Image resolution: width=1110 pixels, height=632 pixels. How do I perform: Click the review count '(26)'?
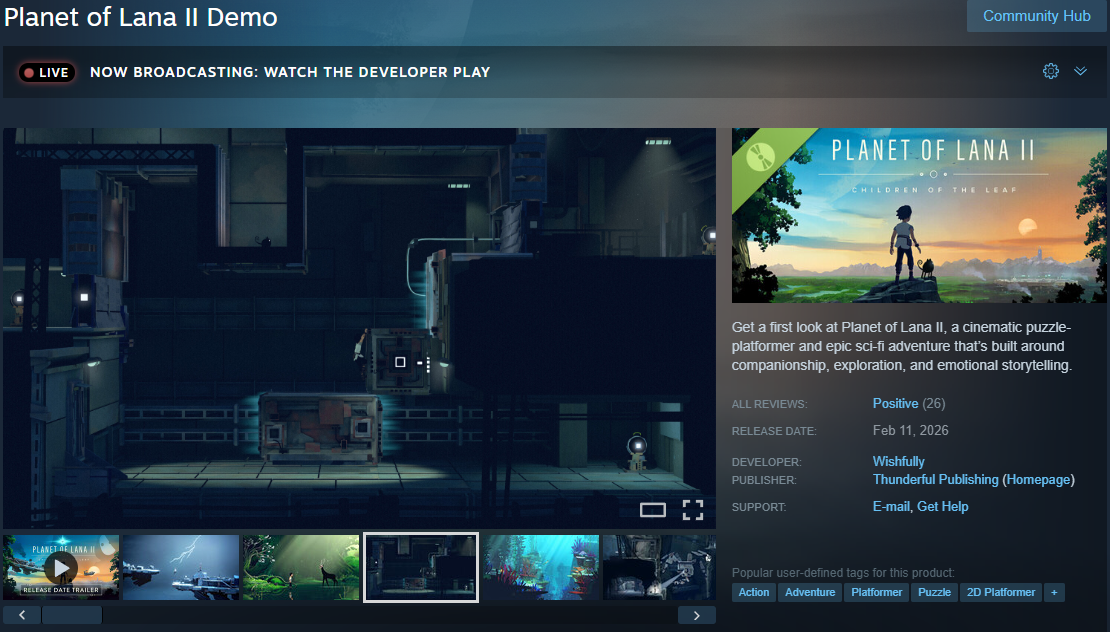coord(934,403)
